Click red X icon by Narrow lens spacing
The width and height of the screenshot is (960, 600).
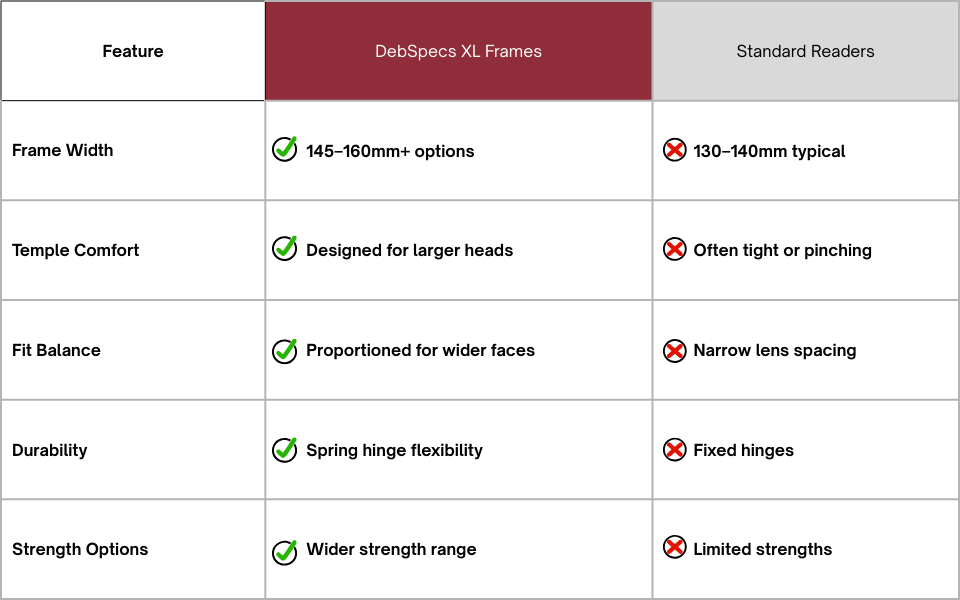click(675, 350)
